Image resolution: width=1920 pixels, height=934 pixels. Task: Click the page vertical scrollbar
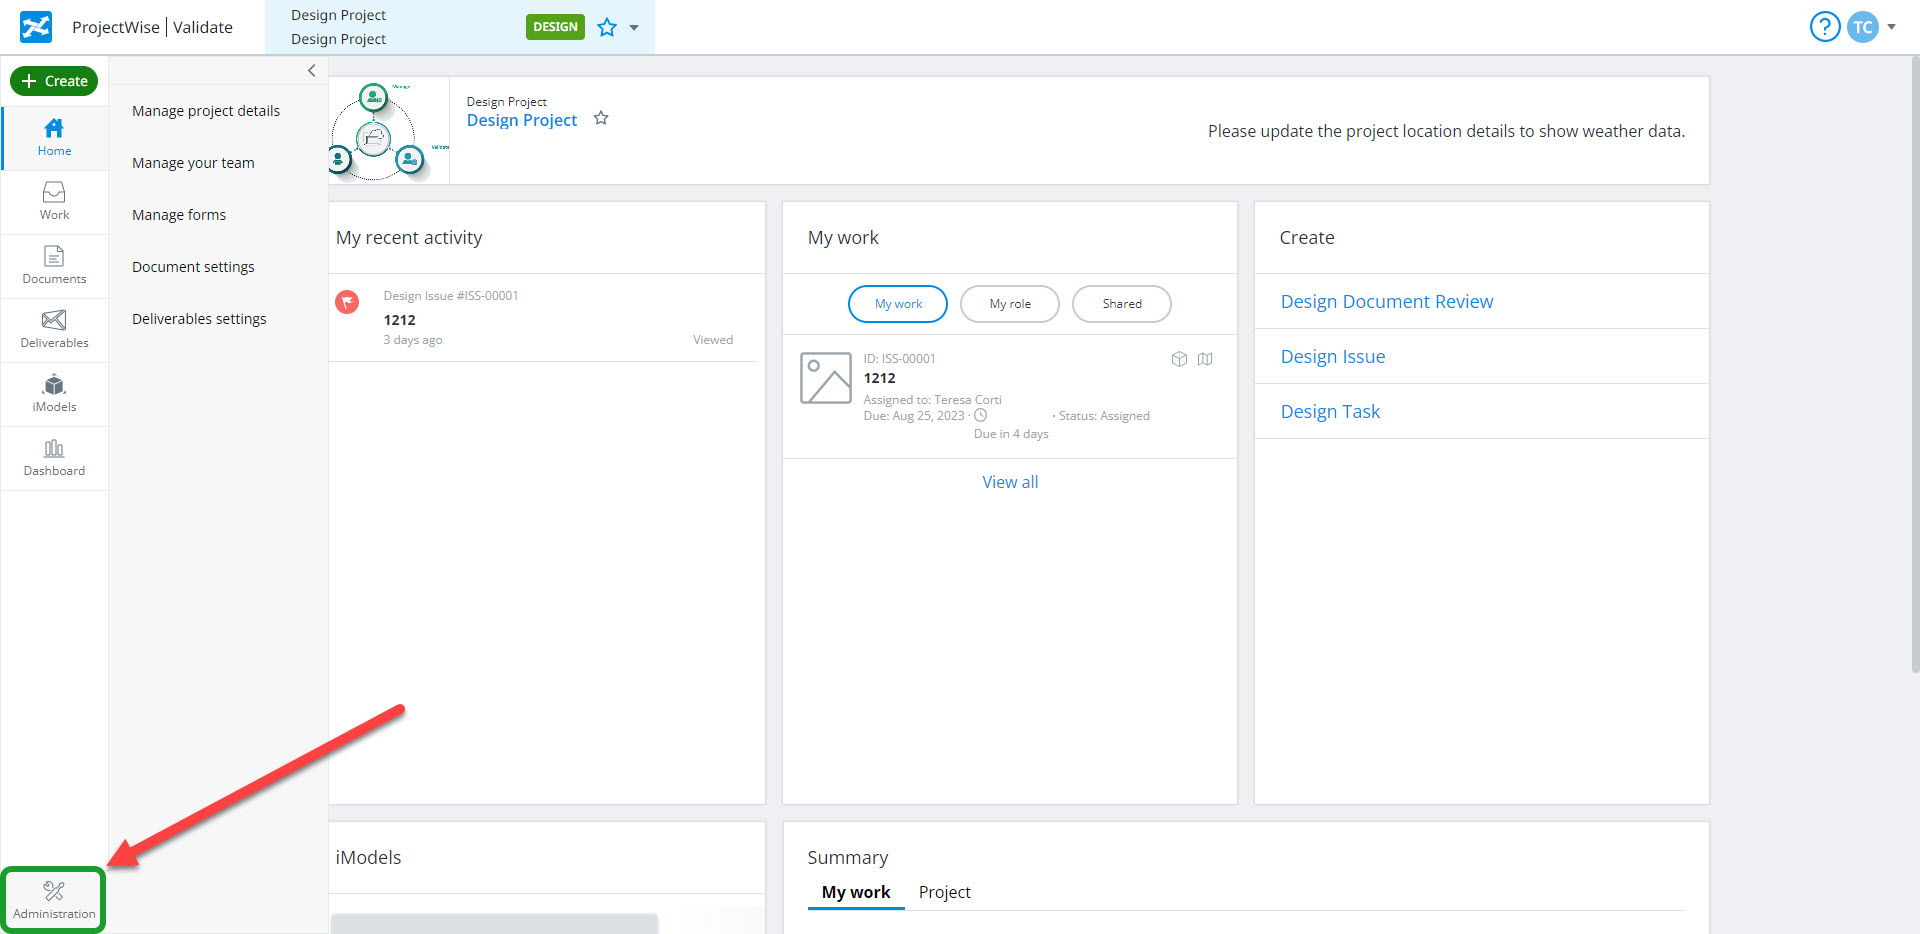point(1914,365)
